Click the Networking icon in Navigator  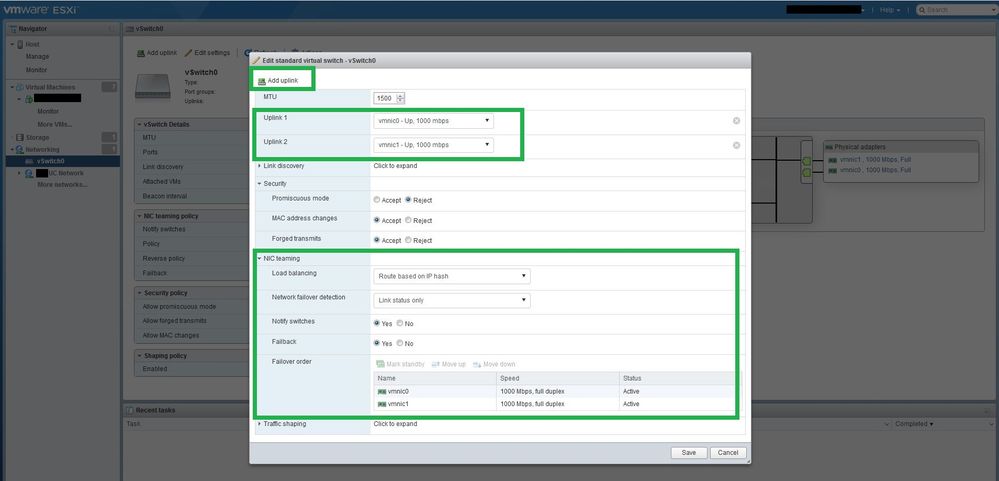point(20,150)
